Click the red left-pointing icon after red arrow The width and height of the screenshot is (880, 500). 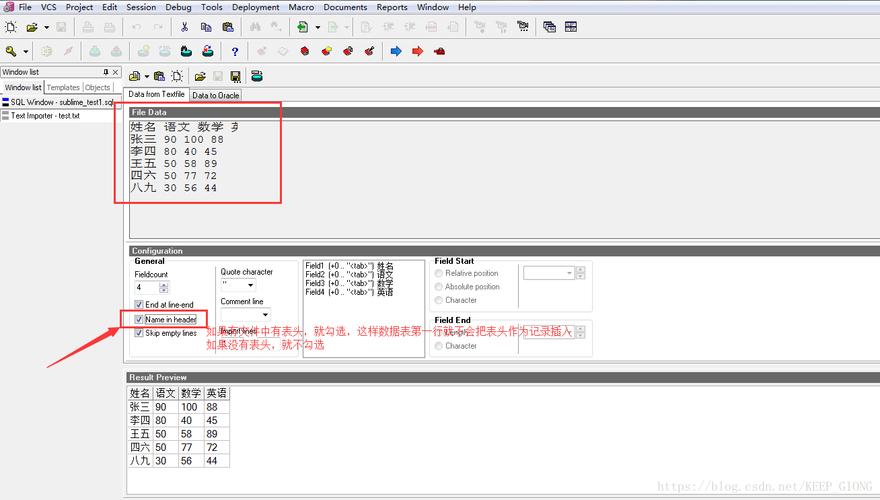439,52
